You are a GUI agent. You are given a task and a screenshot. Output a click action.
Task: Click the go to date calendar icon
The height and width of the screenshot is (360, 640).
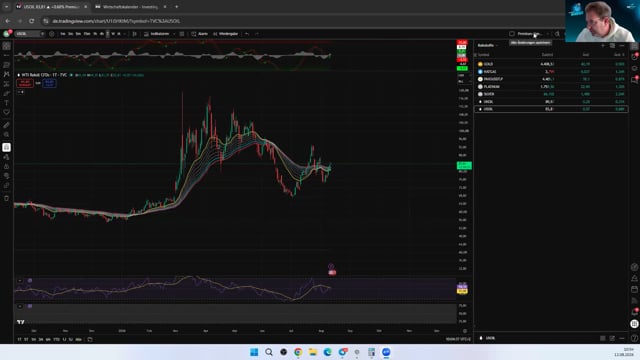point(90,339)
